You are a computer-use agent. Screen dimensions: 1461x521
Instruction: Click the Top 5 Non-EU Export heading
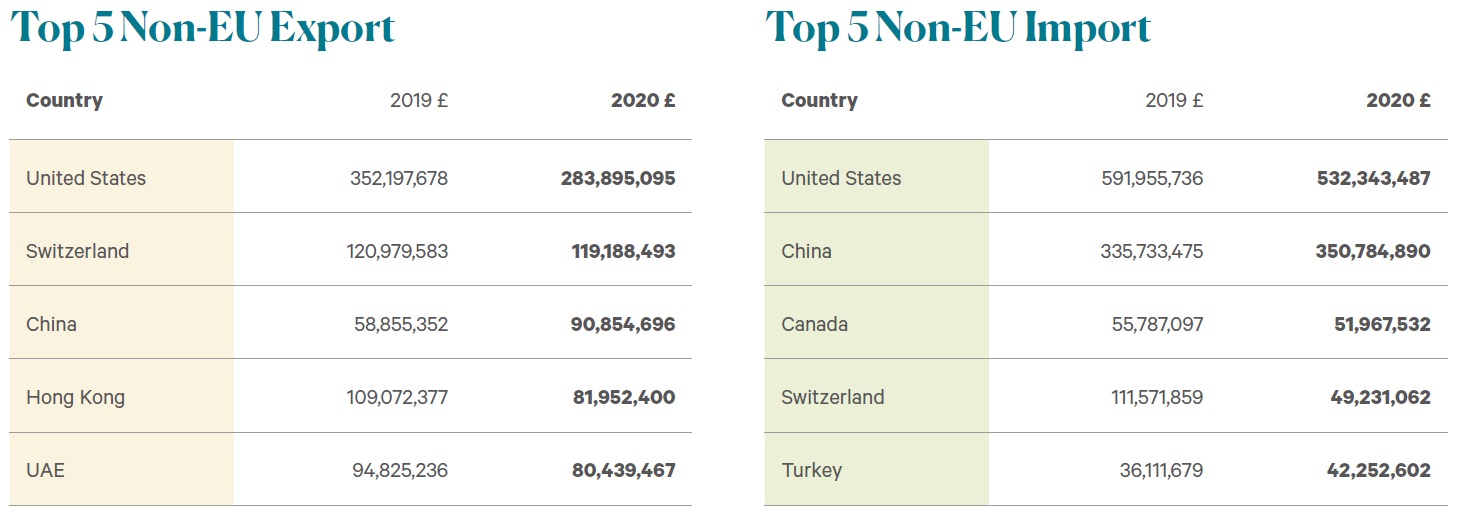point(203,28)
